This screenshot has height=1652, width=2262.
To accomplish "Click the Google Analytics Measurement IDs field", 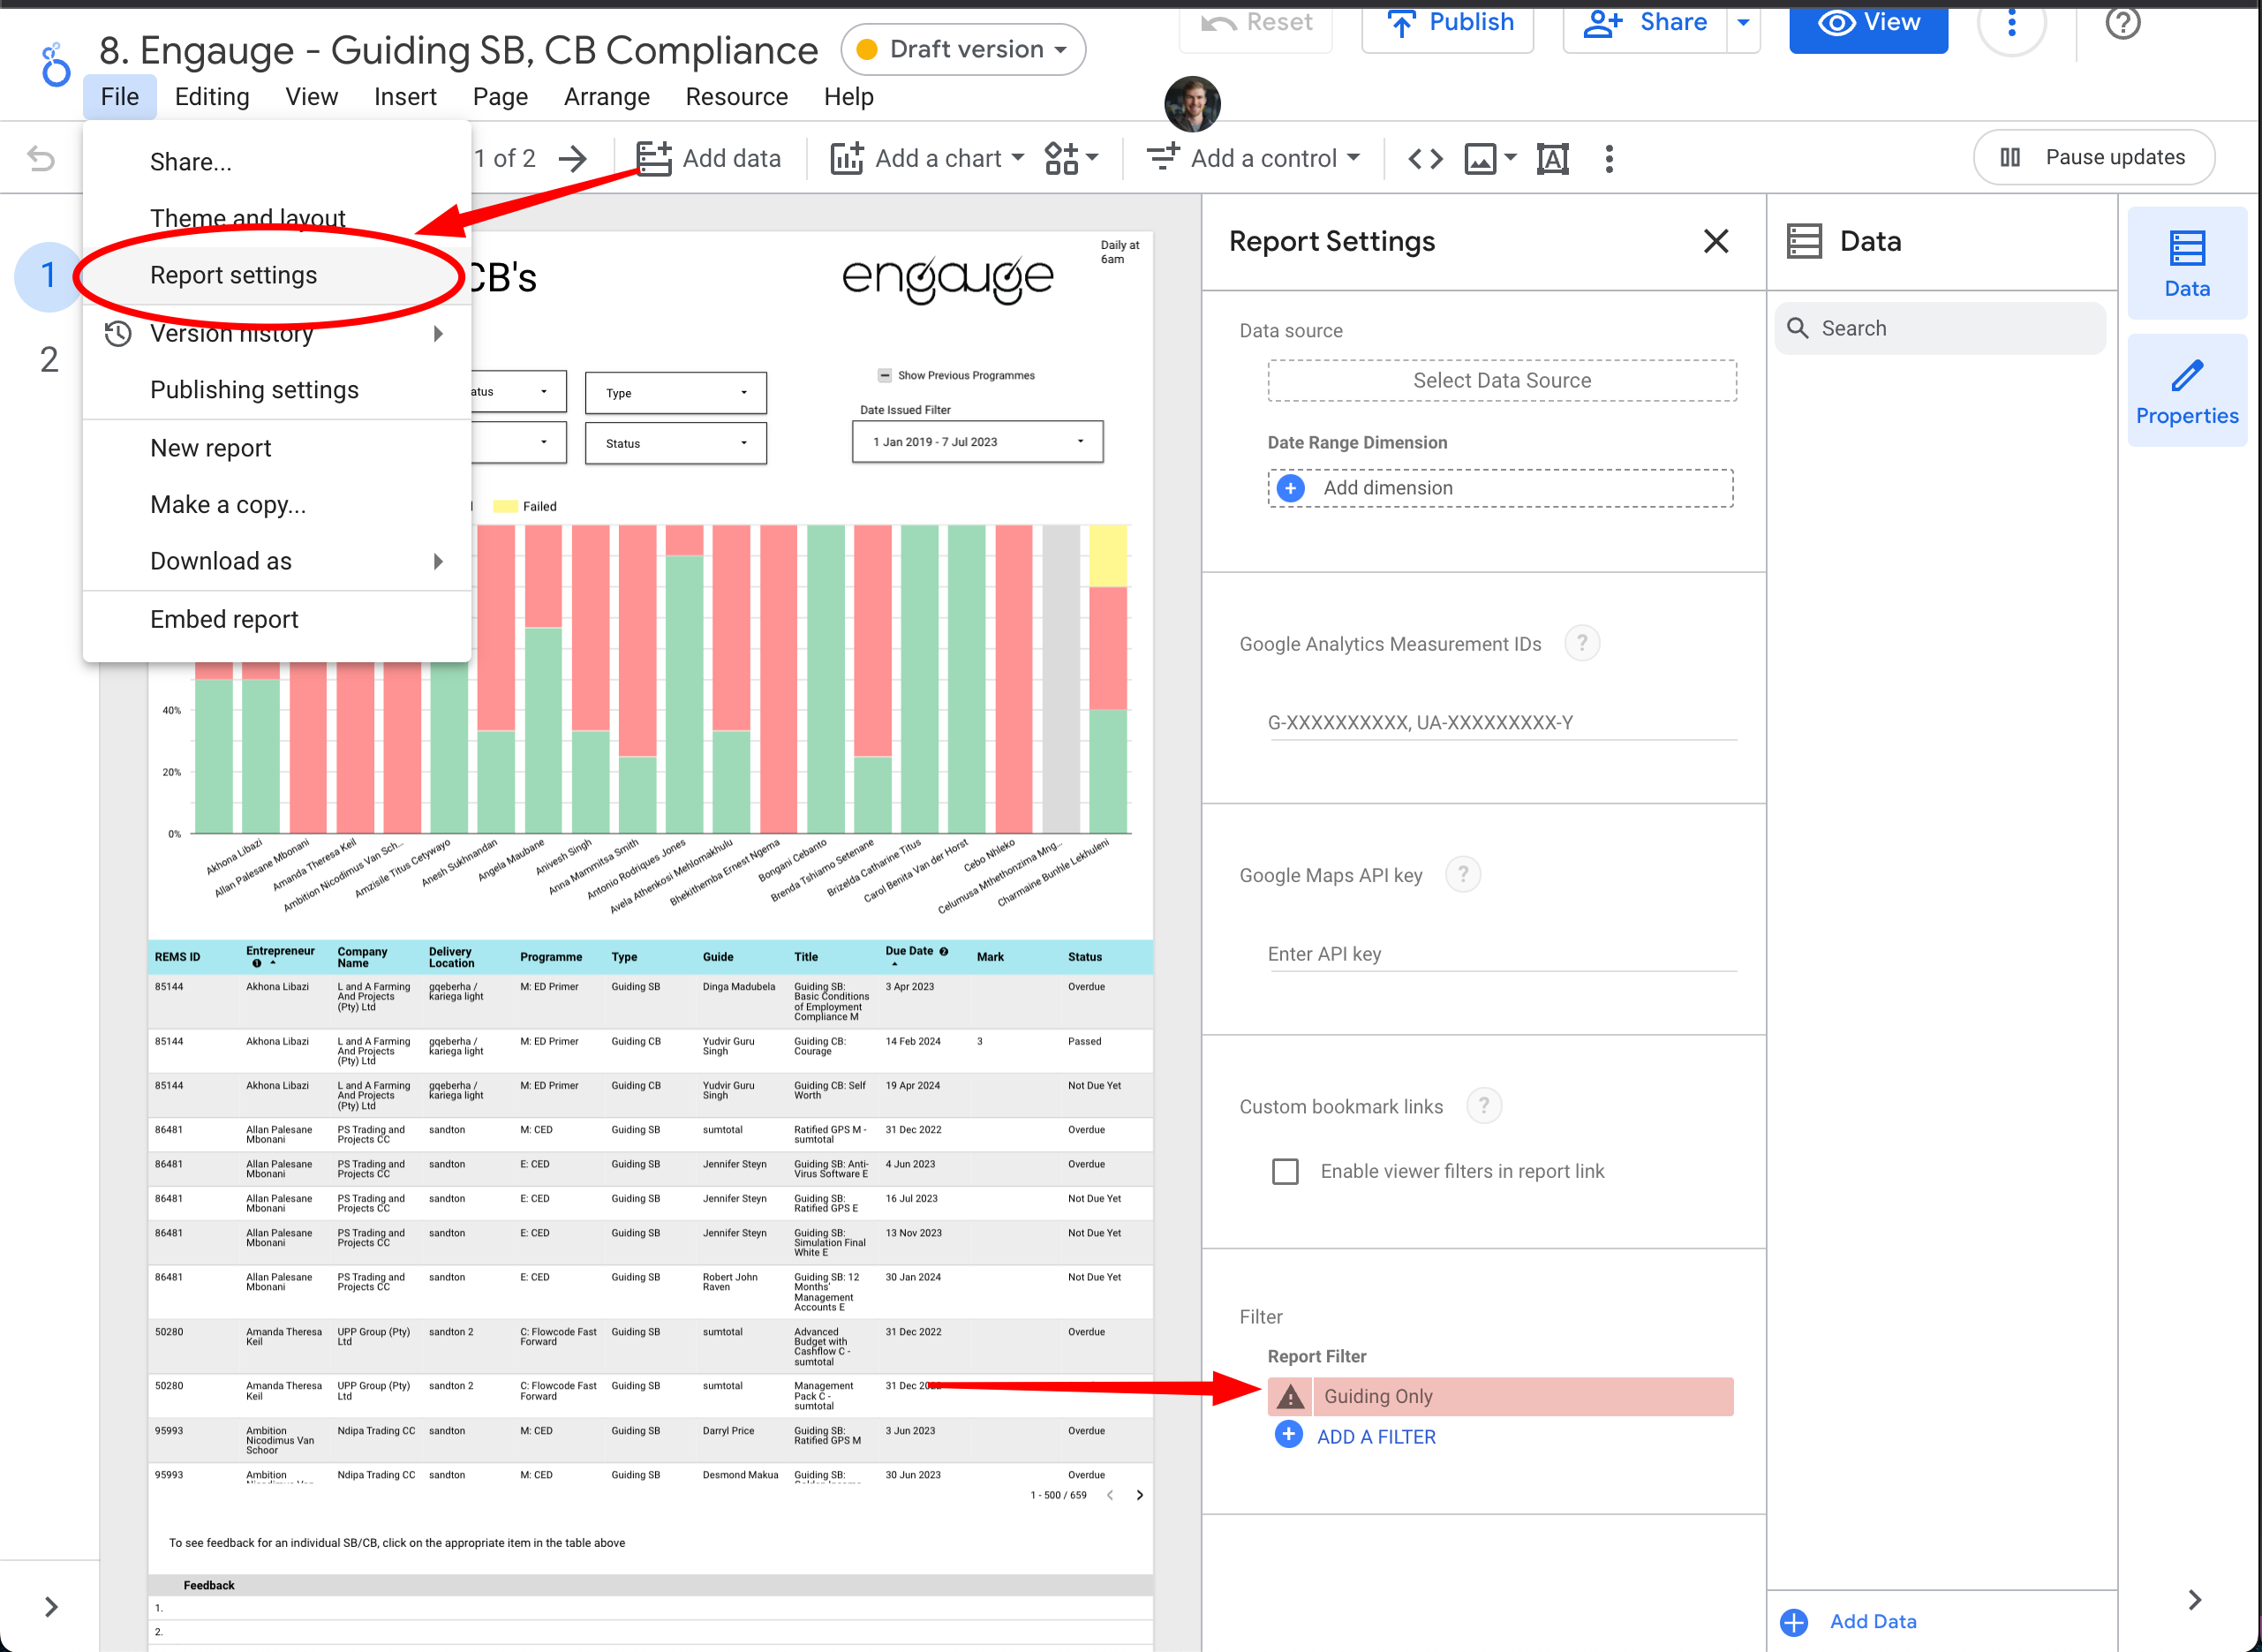I will click(x=1500, y=722).
